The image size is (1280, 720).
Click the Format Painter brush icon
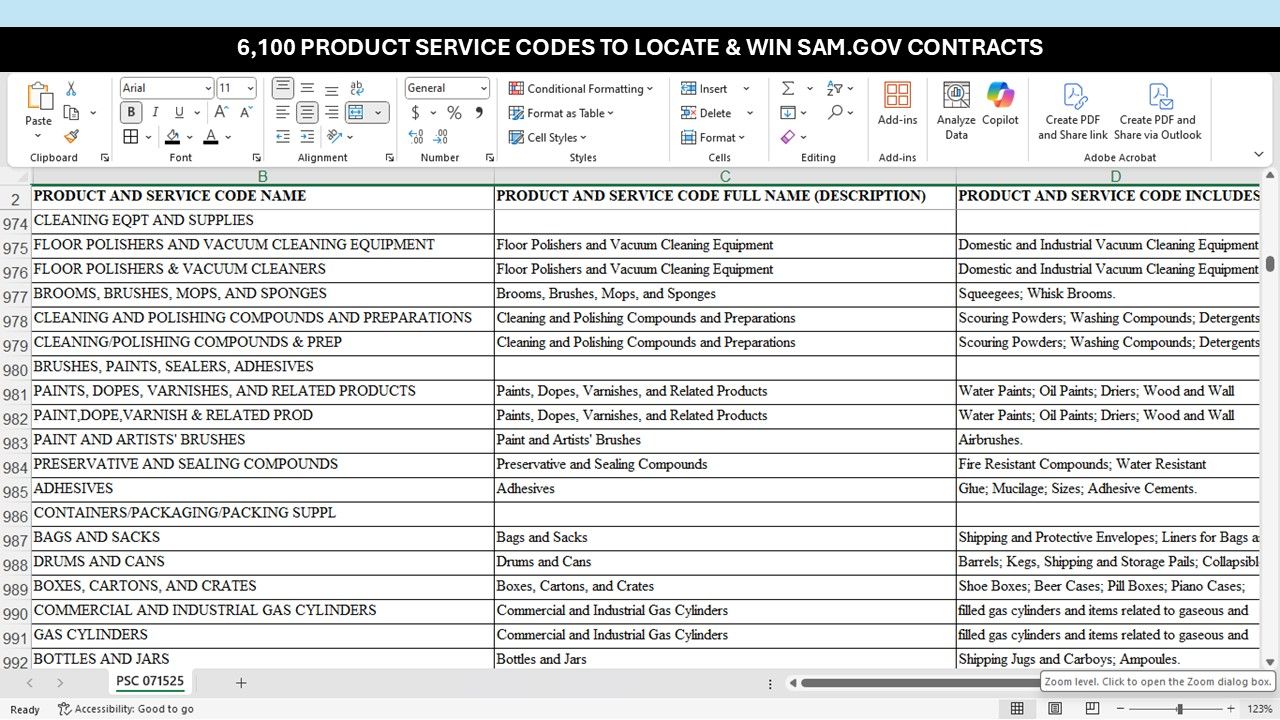[71, 137]
